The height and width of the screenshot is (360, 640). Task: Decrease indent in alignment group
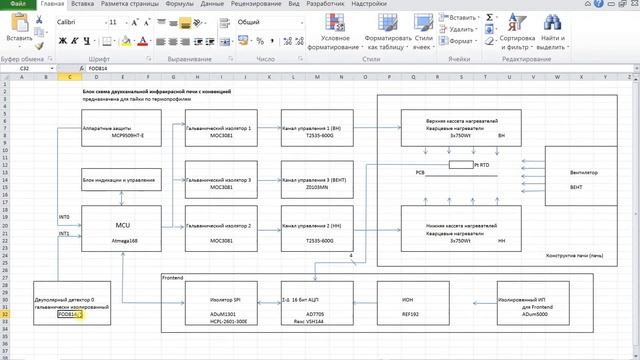[198, 41]
